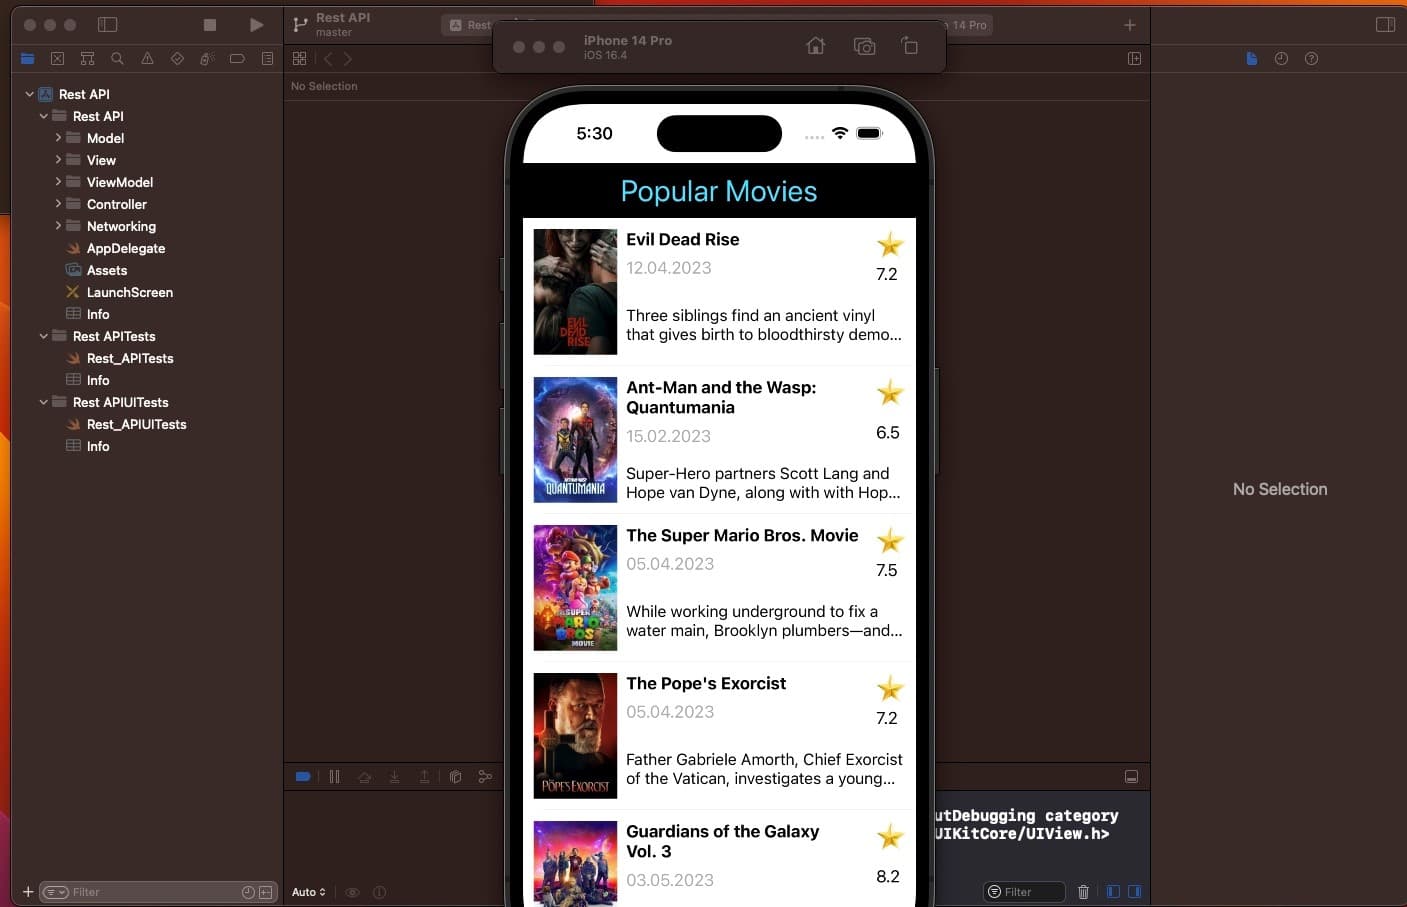This screenshot has height=907, width=1407.
Task: Toggle recently modified files filter clock icon
Action: (248, 892)
